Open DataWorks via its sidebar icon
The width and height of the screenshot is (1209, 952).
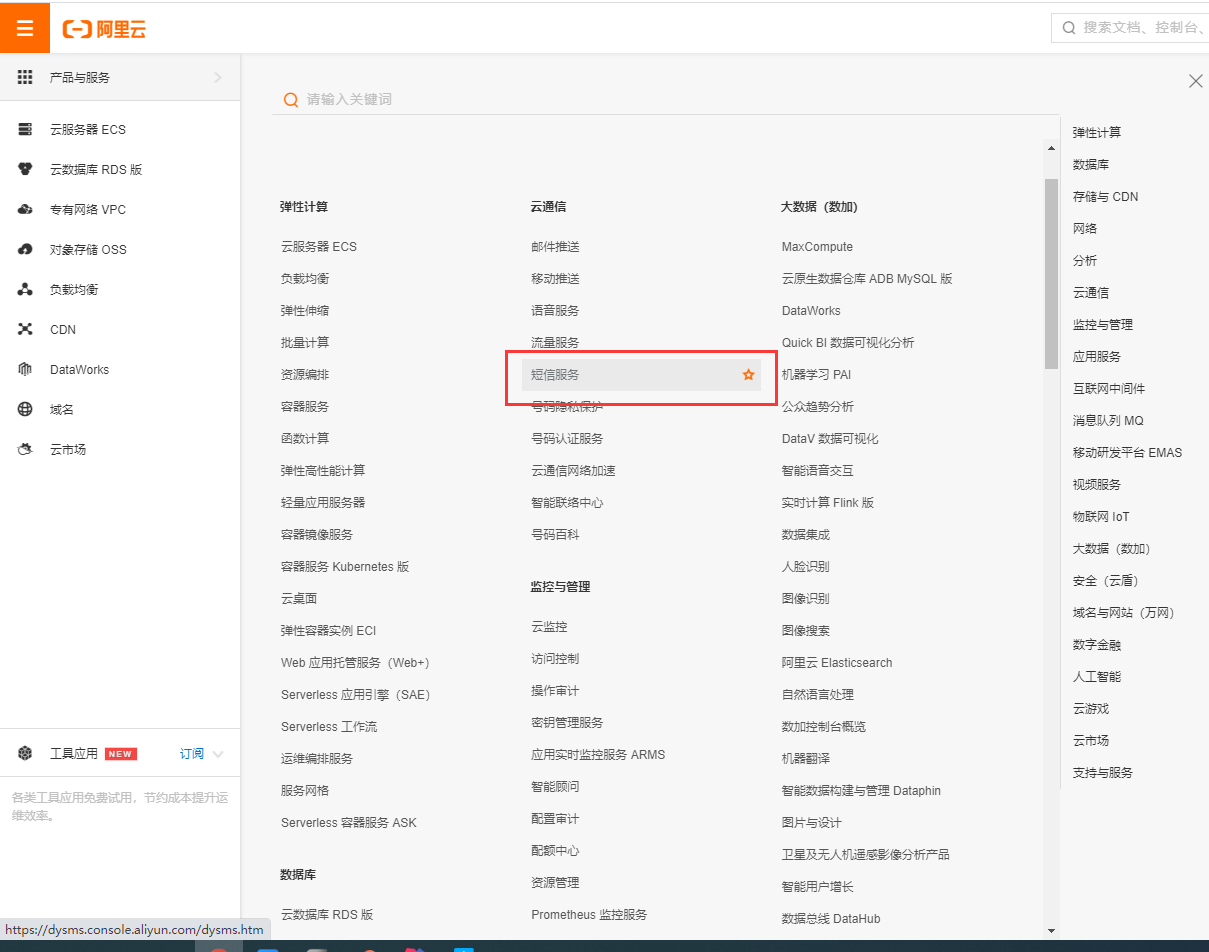coord(25,368)
